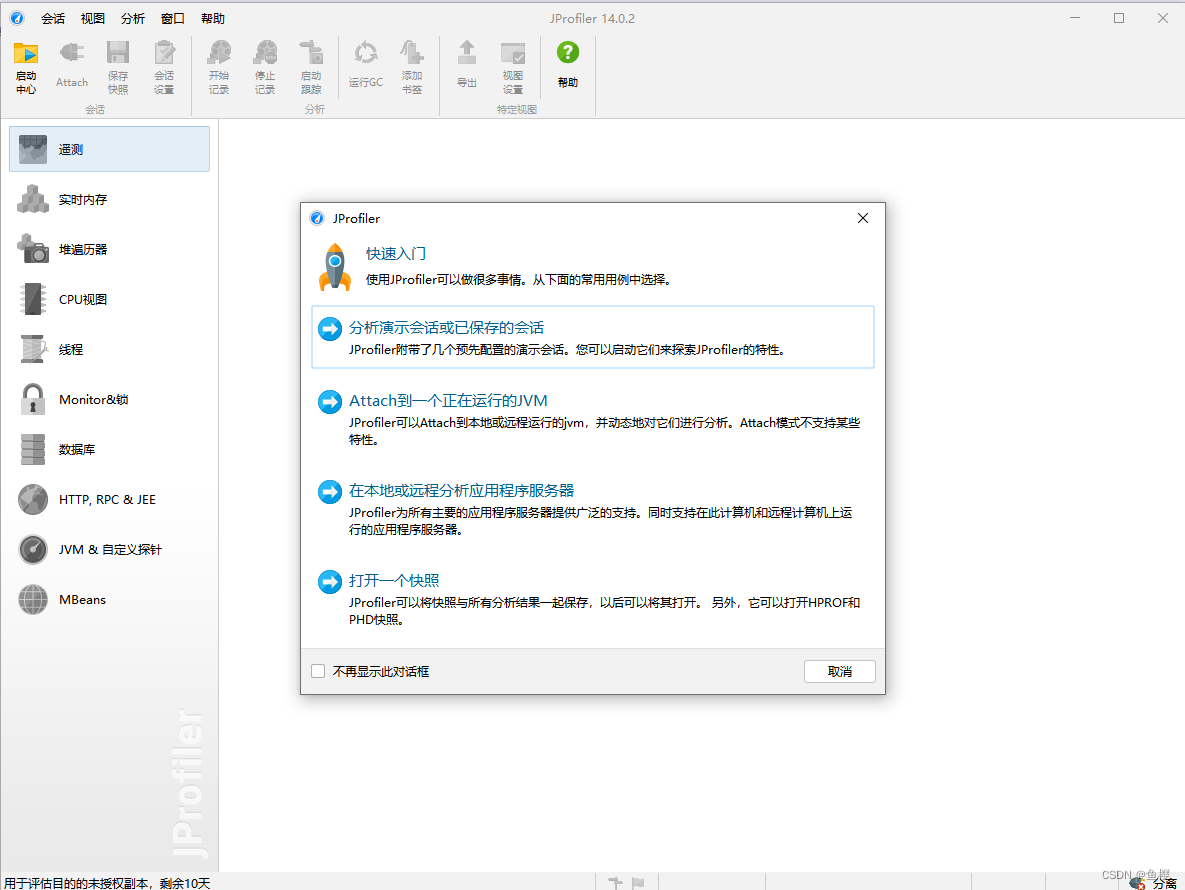Select 遥测 (Telemetry) in the sidebar
The height and width of the screenshot is (890, 1185).
pyautogui.click(x=110, y=149)
